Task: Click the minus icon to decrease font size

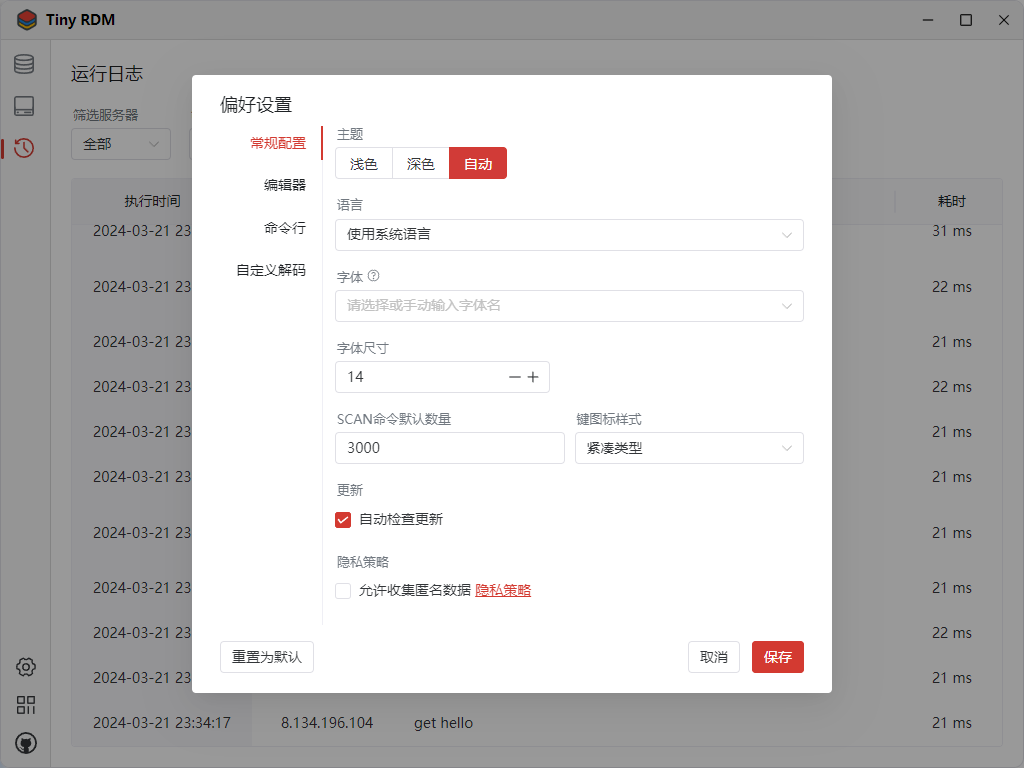Action: tap(515, 377)
